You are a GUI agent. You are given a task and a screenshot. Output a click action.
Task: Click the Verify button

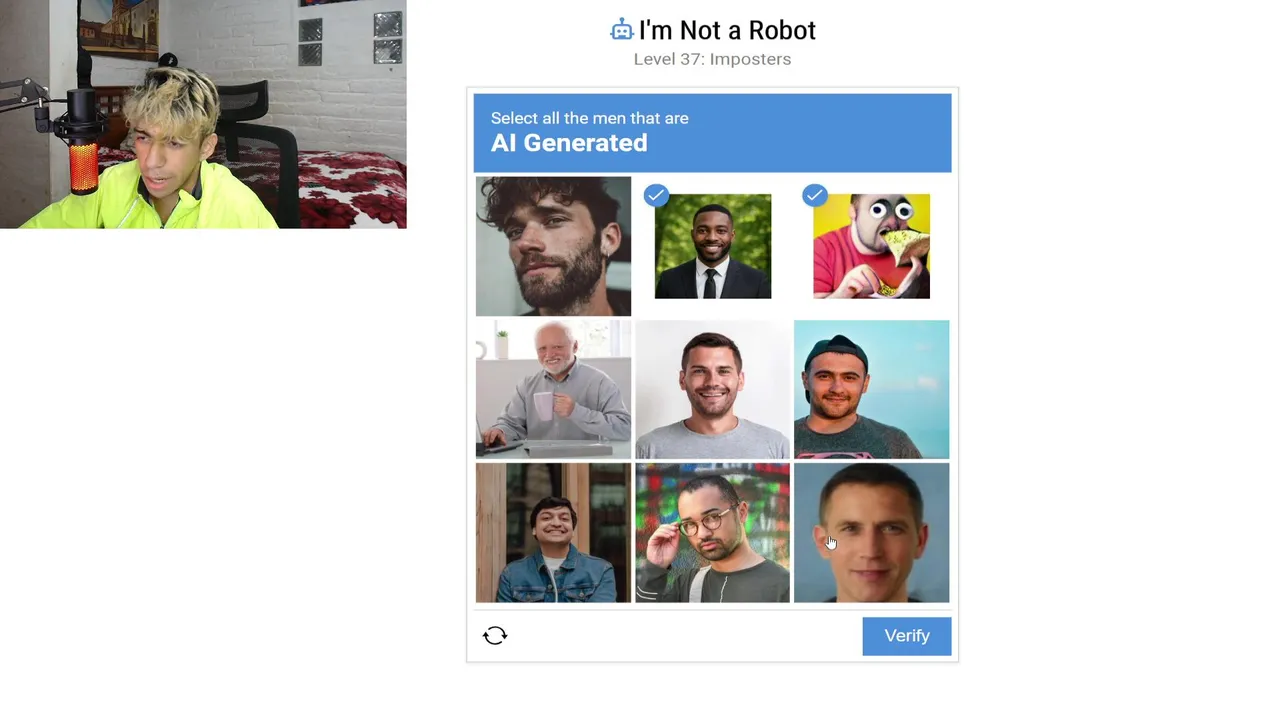pos(907,636)
